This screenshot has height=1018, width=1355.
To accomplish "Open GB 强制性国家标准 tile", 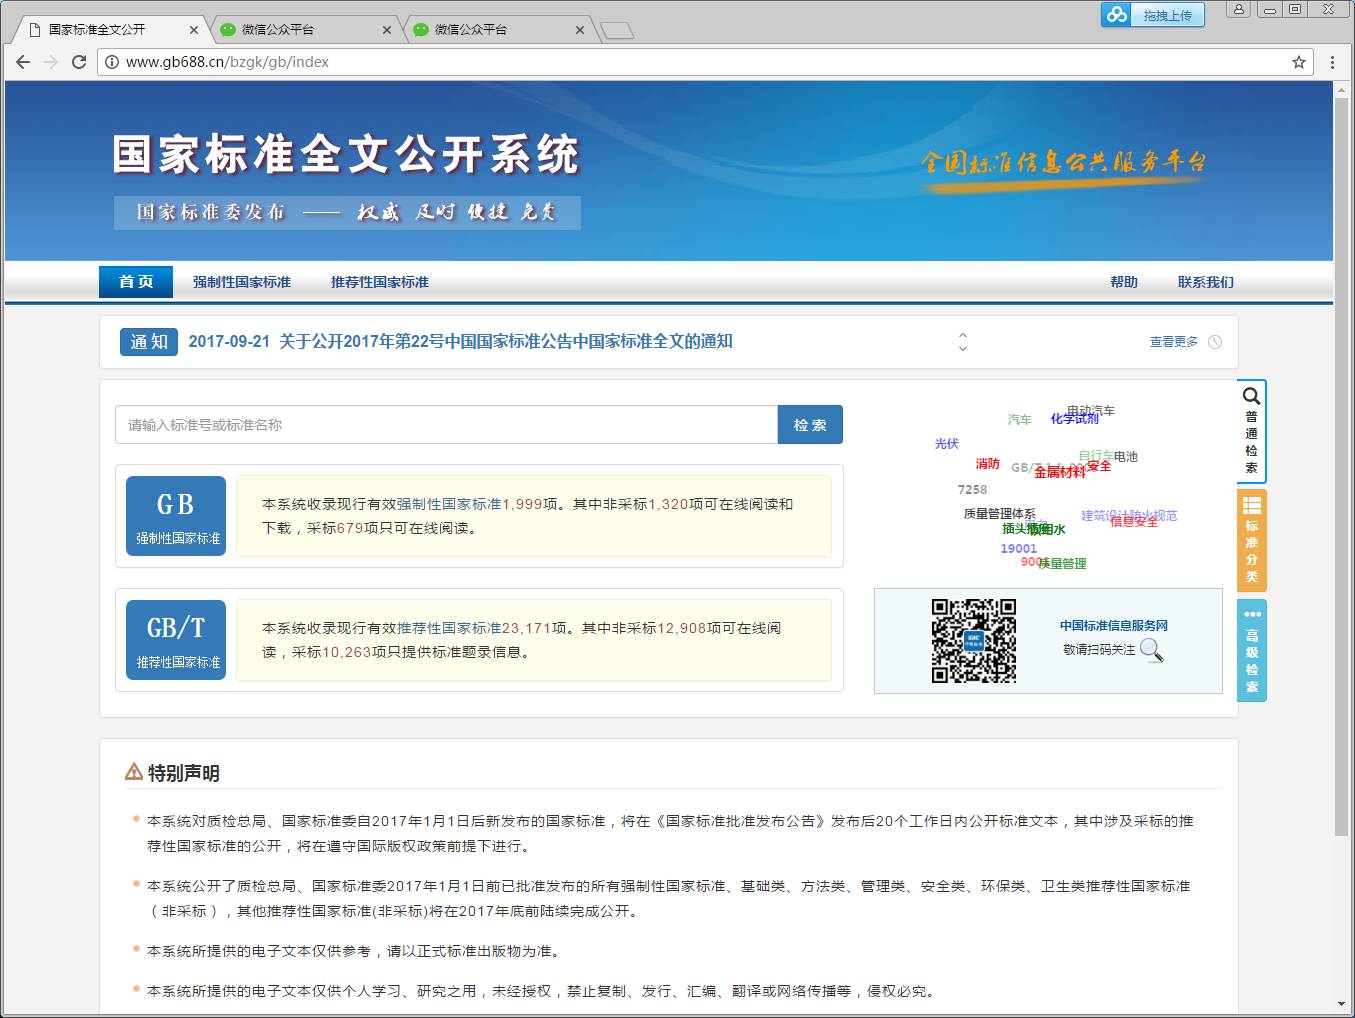I will pos(176,516).
